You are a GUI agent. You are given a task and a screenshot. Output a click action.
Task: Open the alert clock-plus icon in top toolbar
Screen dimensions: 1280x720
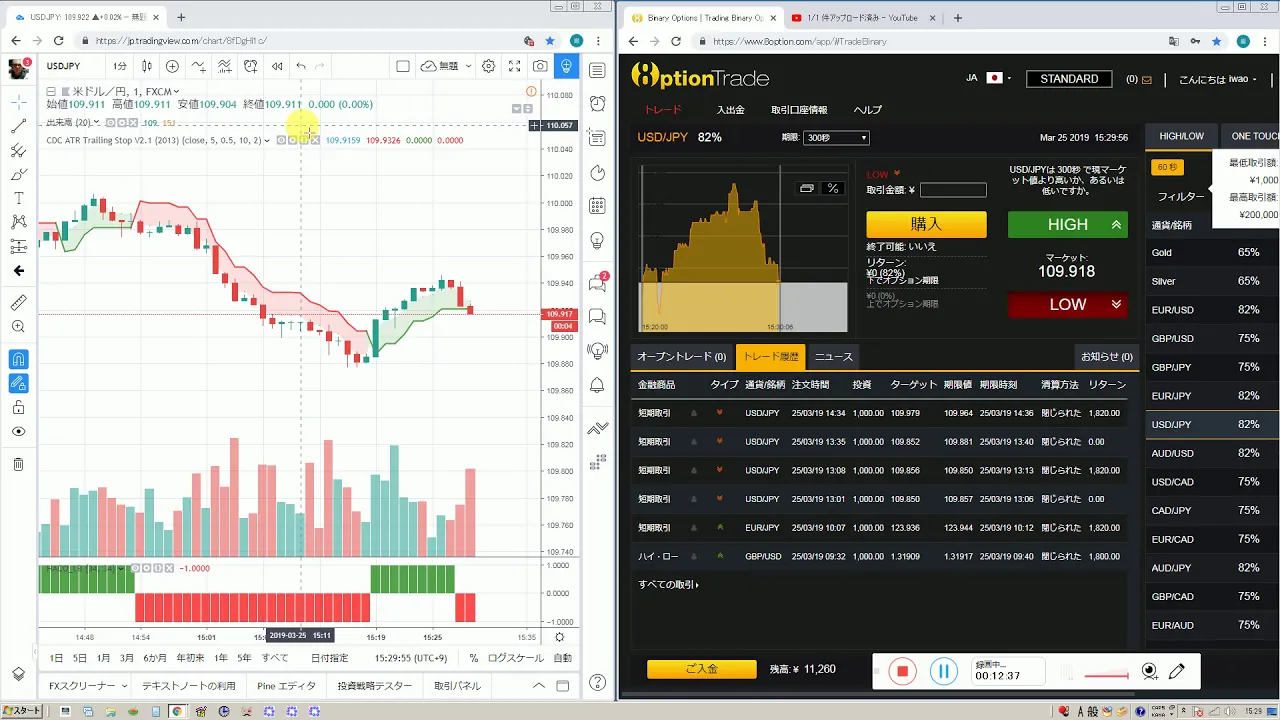click(x=251, y=66)
